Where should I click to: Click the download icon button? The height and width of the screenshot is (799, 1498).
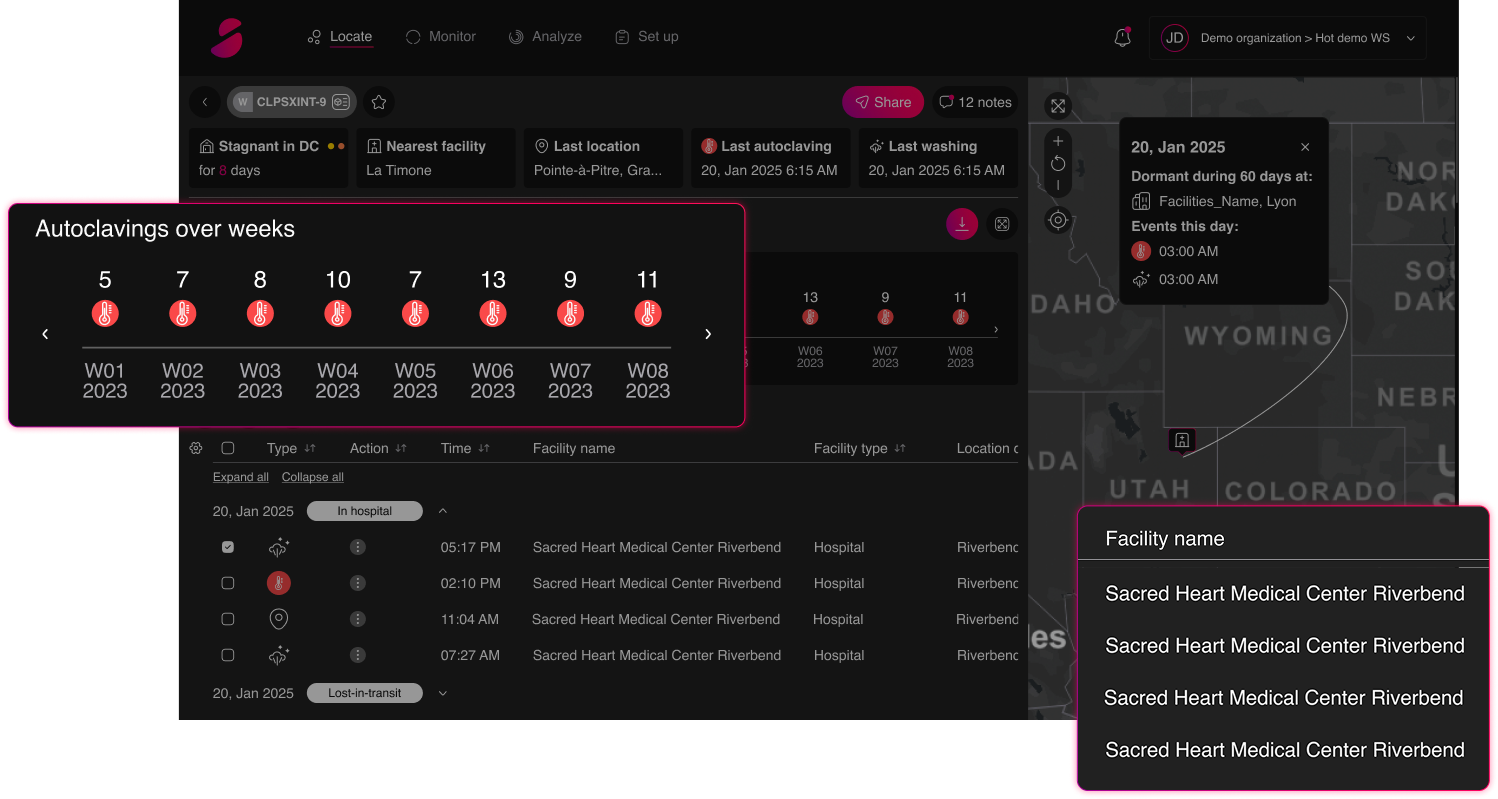coord(962,224)
